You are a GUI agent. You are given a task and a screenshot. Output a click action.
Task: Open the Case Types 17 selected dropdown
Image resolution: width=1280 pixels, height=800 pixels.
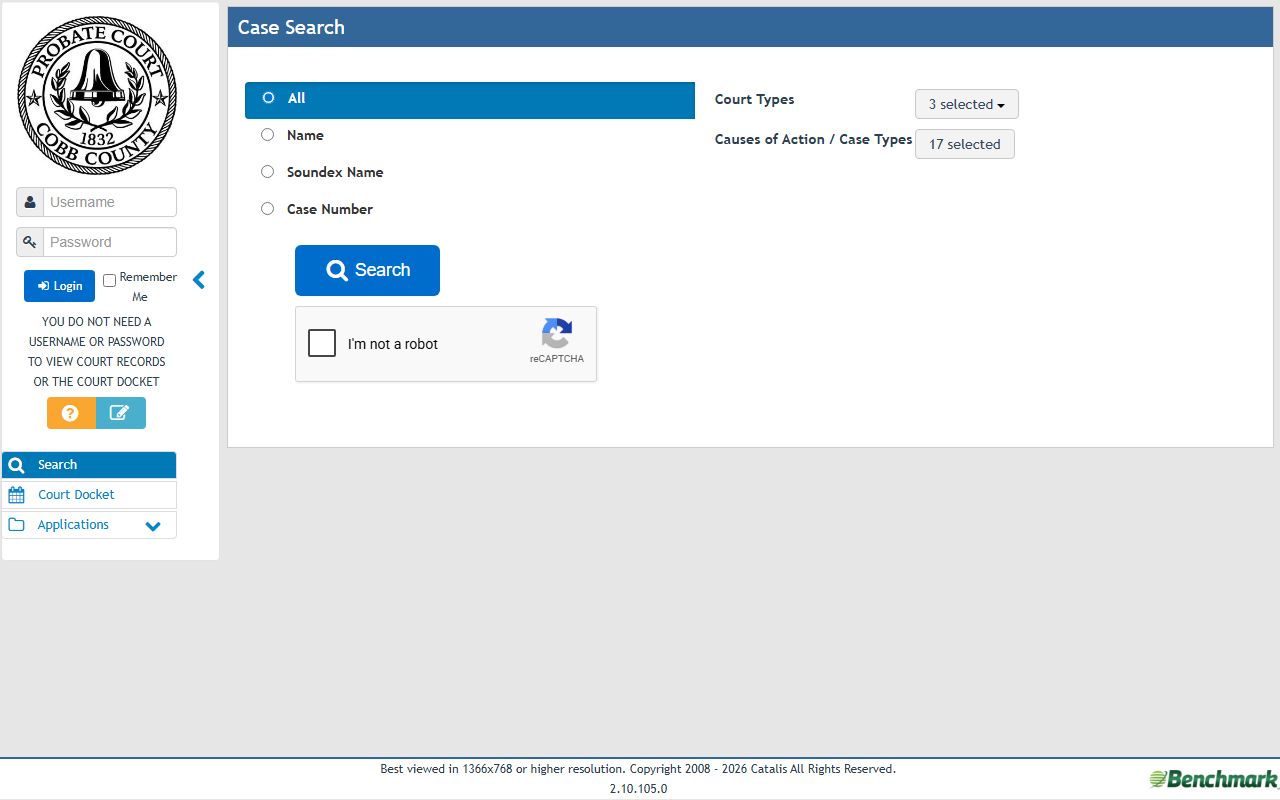click(x=965, y=144)
